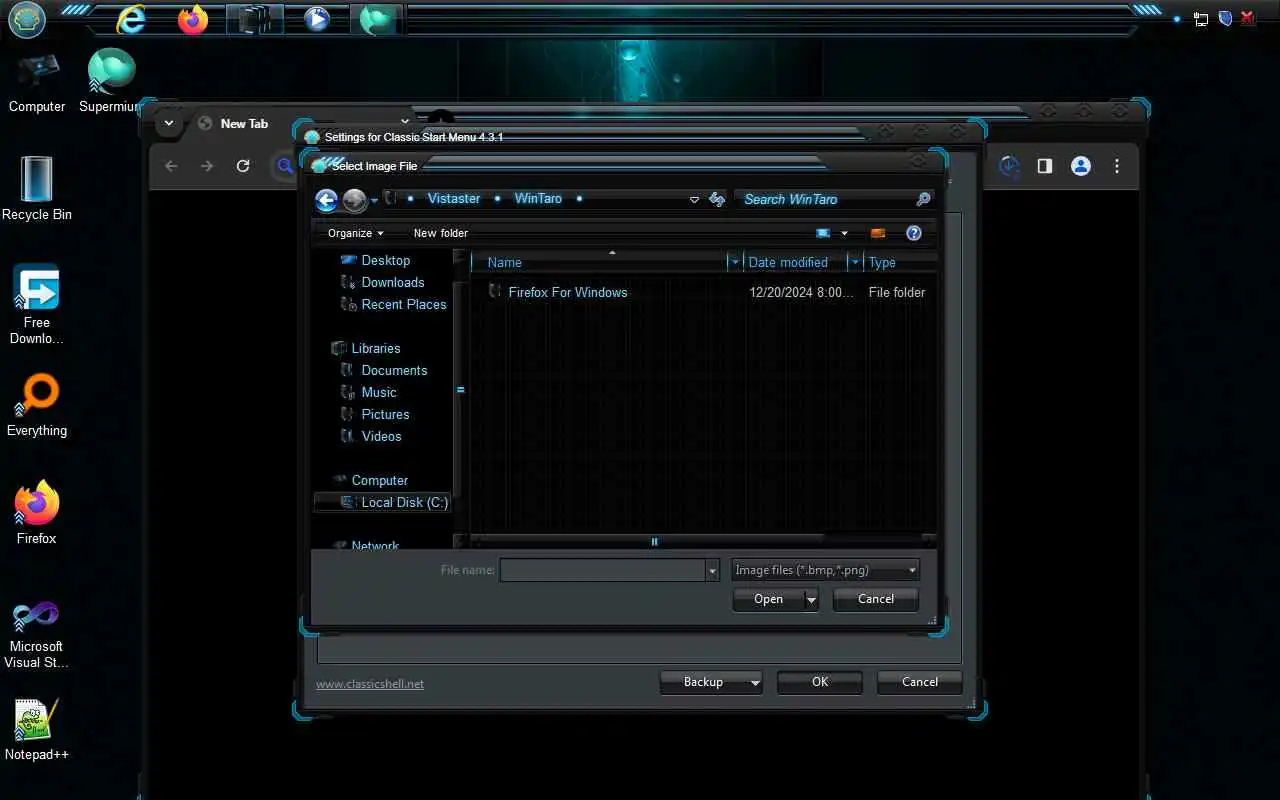Cancel the Select Image File dialog

coord(876,599)
